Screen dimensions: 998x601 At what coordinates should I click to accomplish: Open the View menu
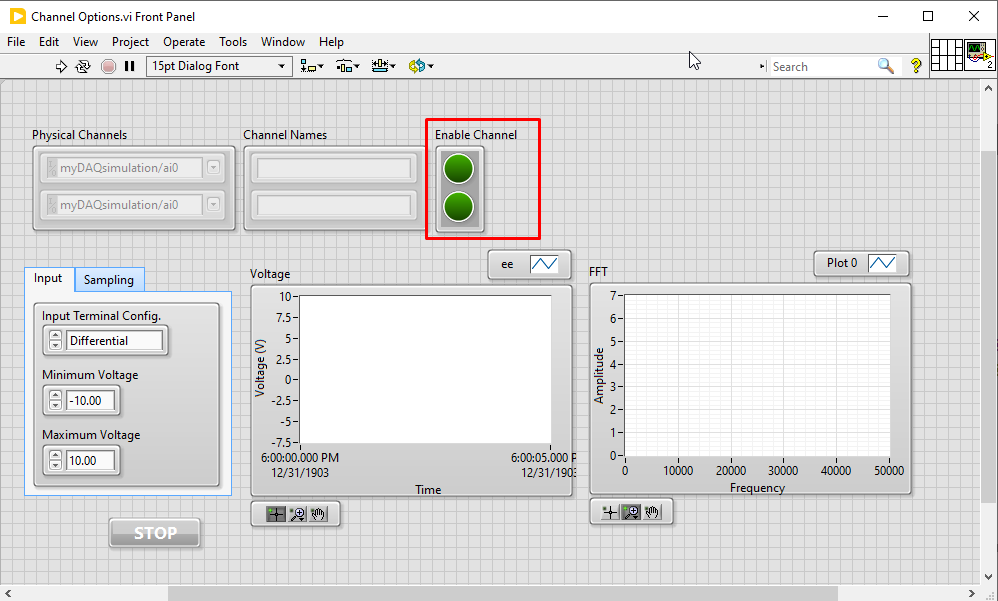coord(85,42)
